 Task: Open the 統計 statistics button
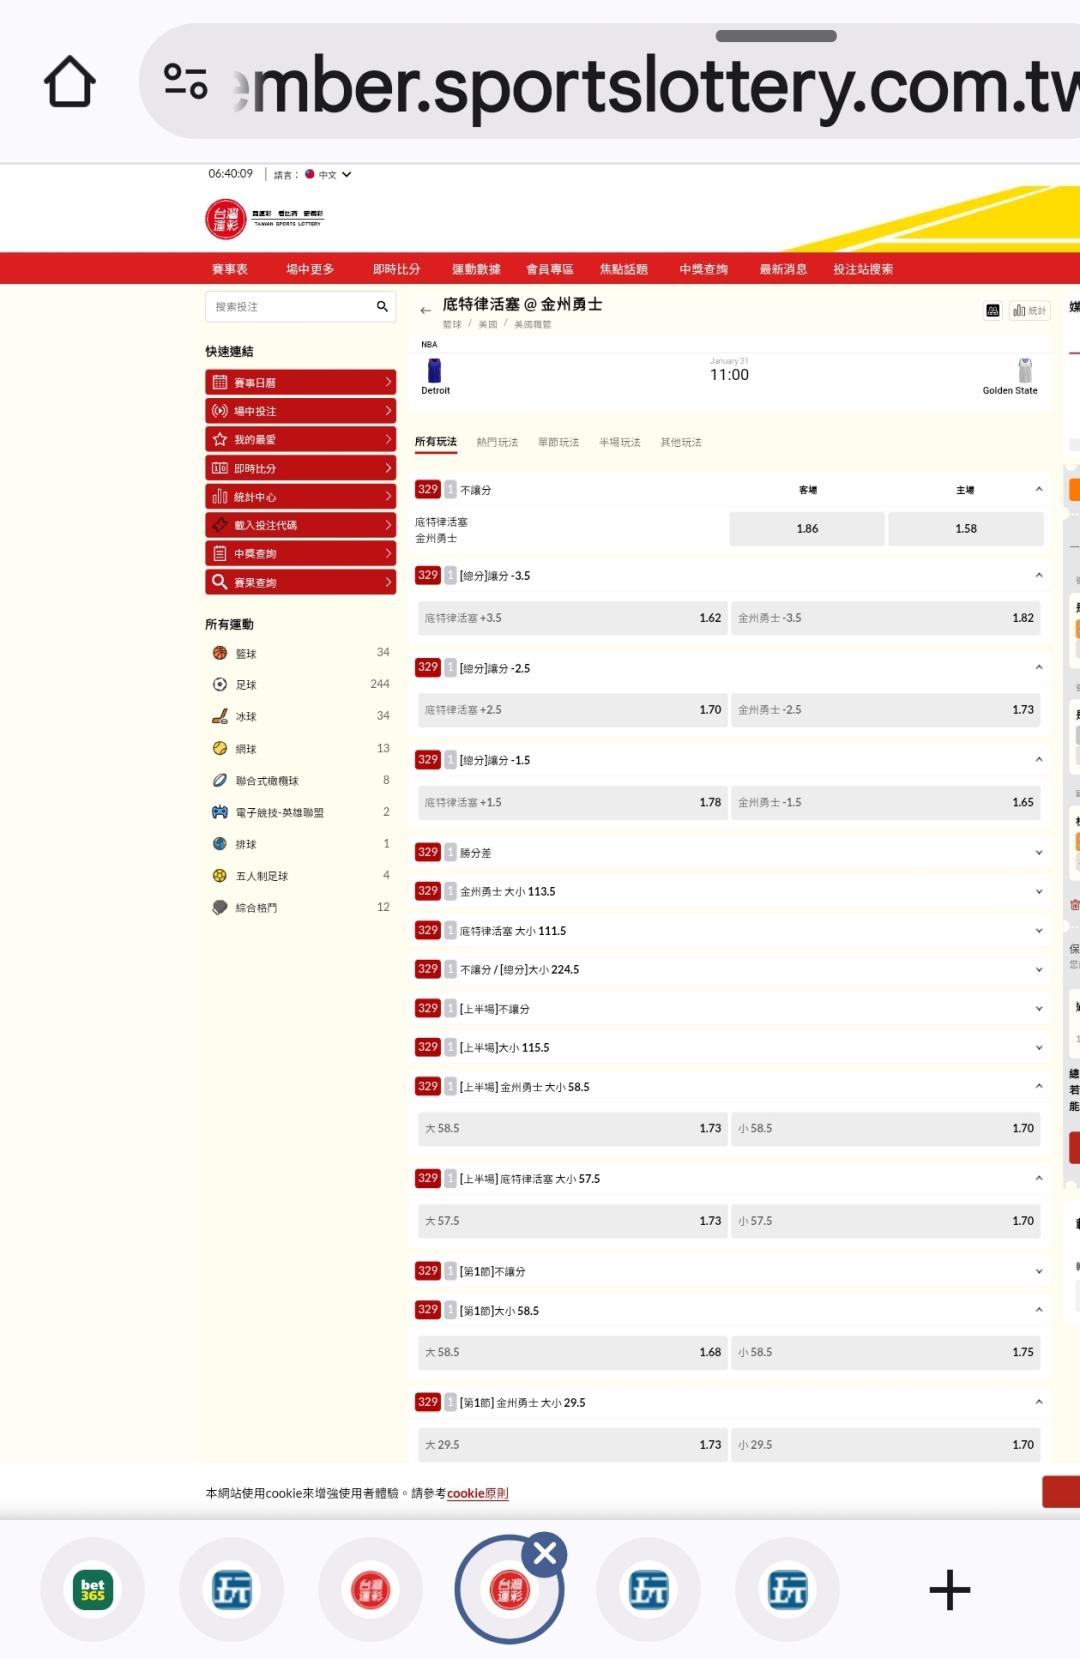tap(1029, 310)
